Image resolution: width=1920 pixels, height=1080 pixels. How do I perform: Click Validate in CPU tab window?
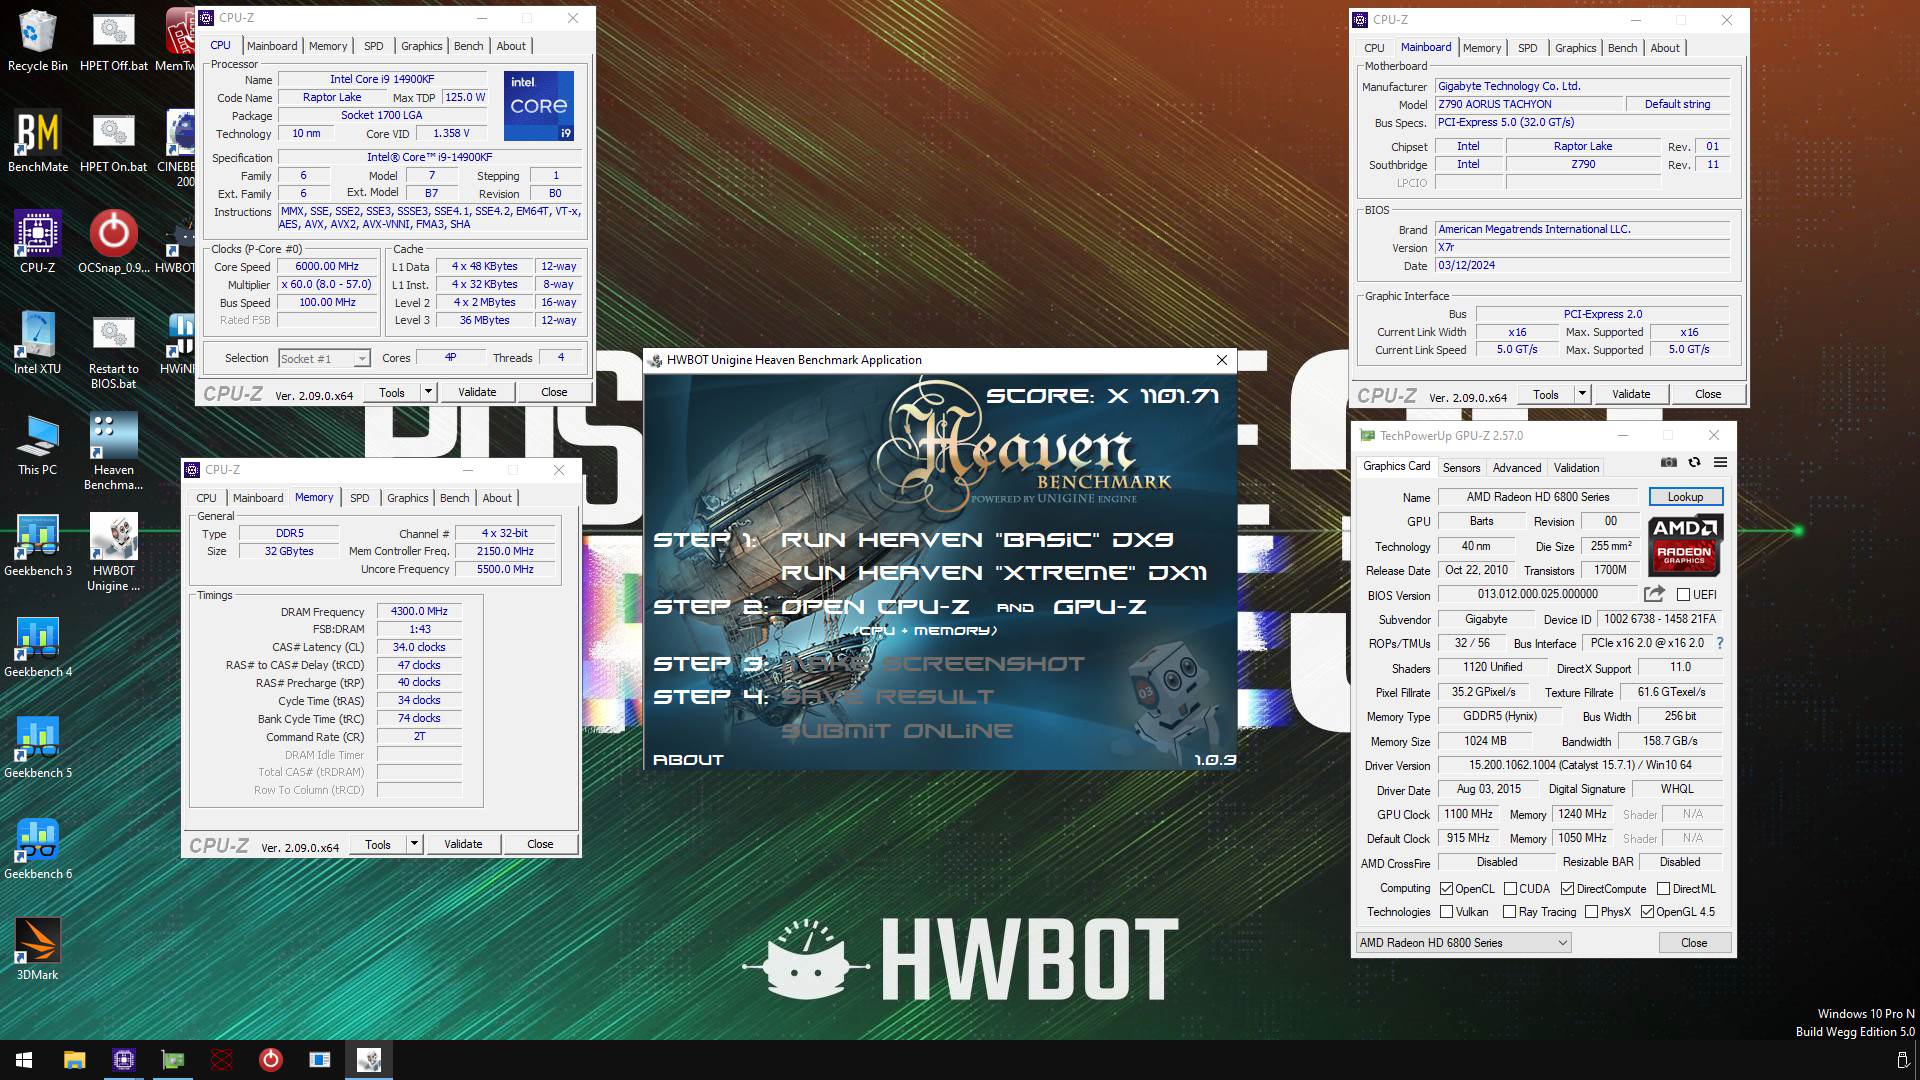(x=477, y=392)
